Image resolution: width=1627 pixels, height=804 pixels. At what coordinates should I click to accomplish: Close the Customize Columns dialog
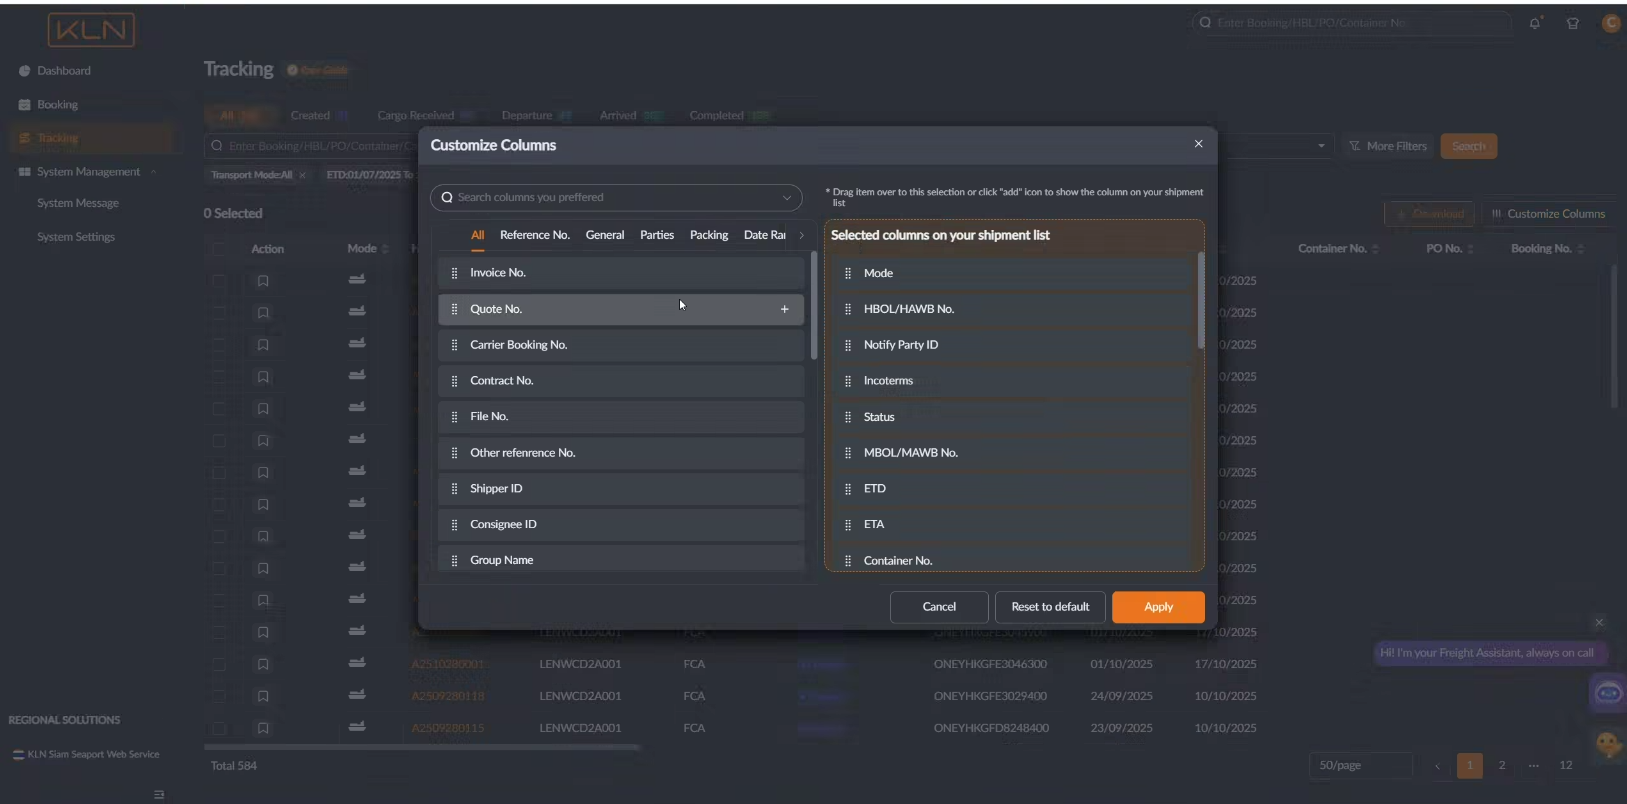pos(1198,144)
